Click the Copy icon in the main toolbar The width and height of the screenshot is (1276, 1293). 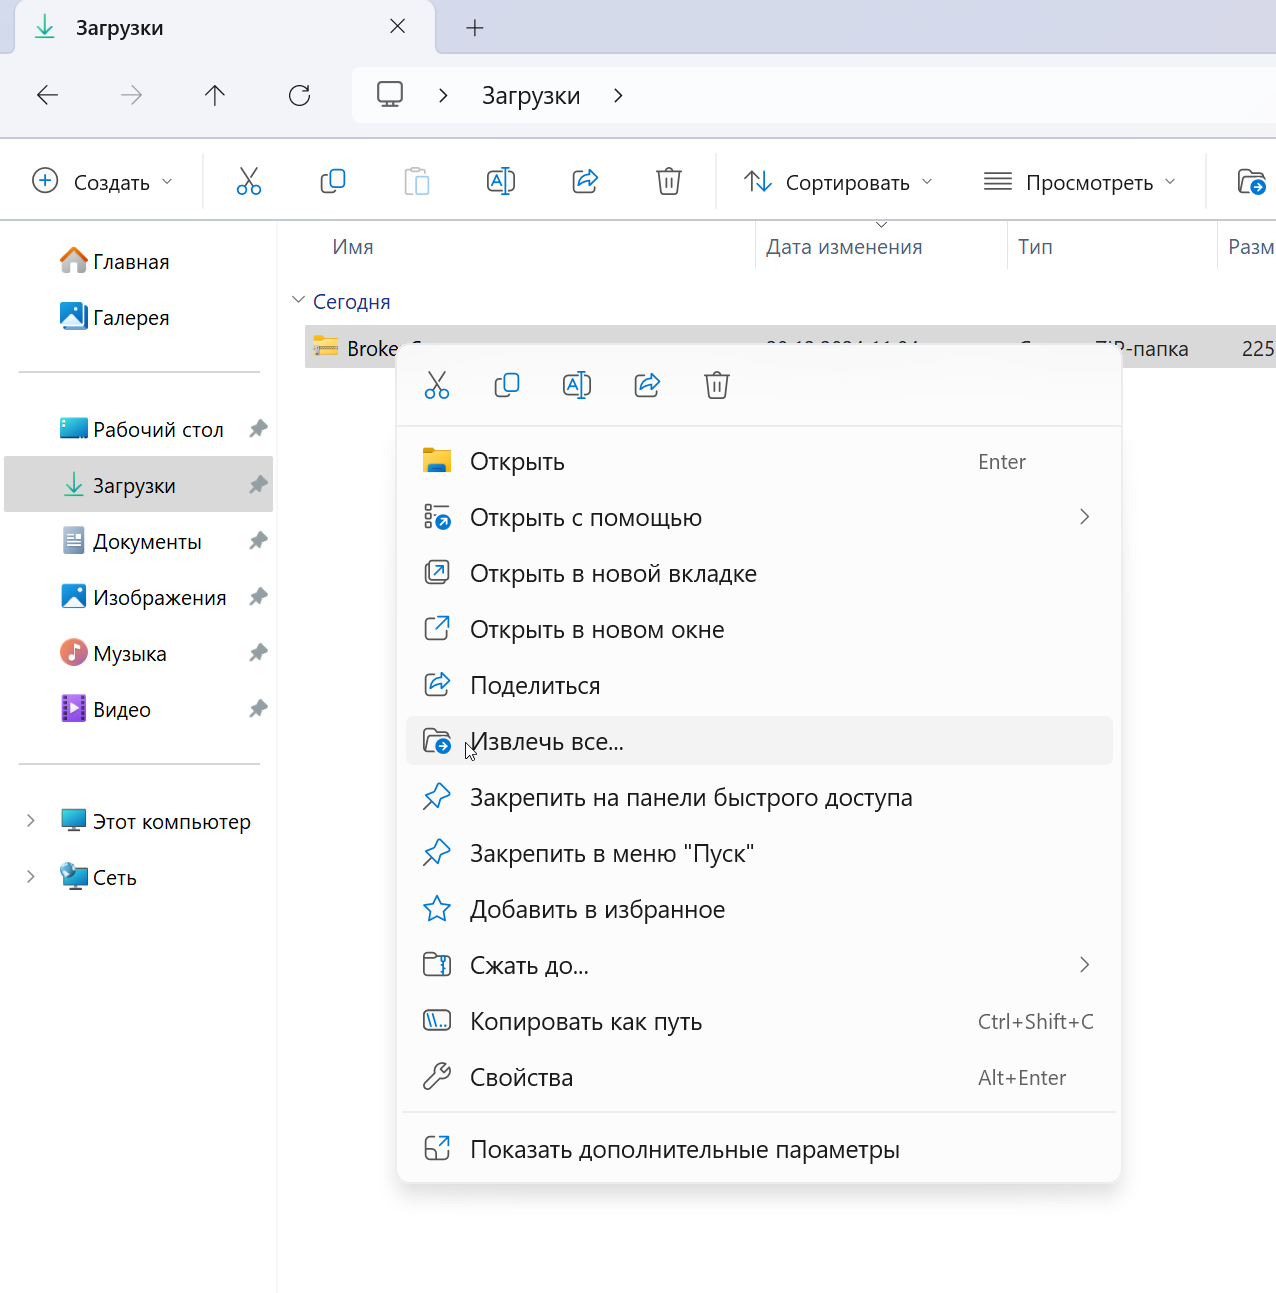coord(333,181)
